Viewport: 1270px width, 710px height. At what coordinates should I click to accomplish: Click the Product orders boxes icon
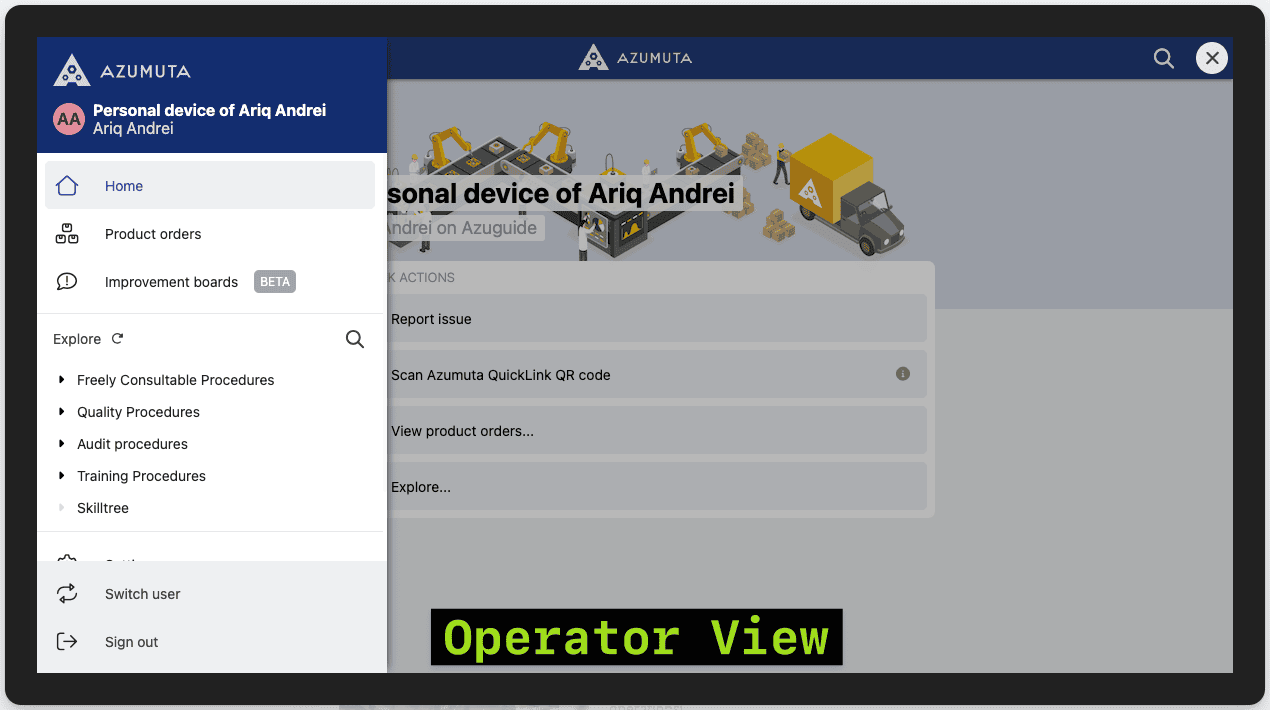pos(67,234)
